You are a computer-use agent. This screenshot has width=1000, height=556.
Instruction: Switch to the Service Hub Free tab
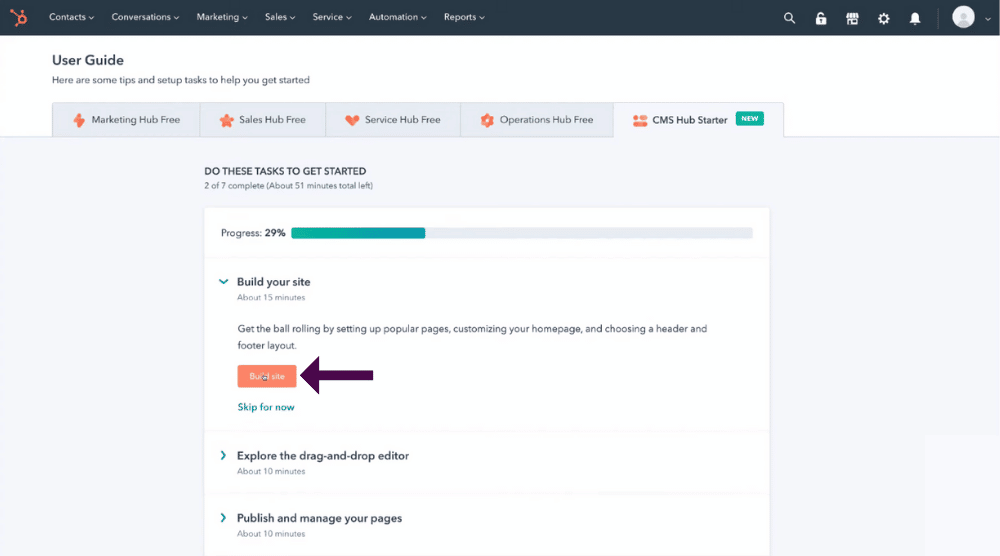click(393, 120)
